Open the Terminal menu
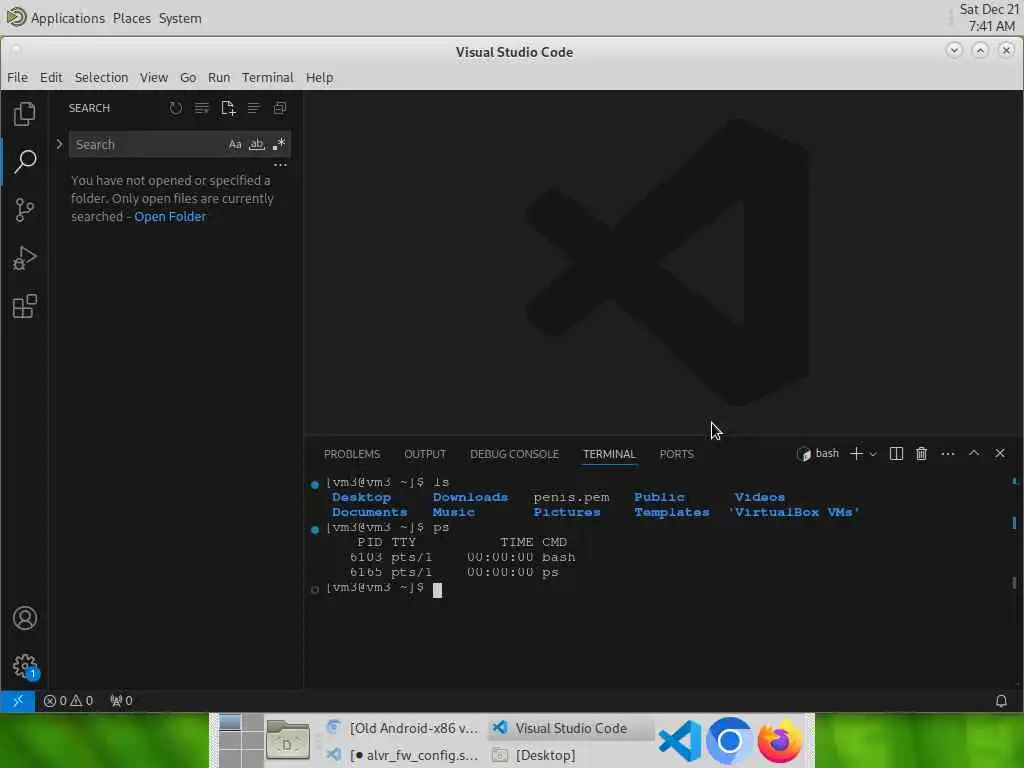The image size is (1024, 768). (268, 77)
